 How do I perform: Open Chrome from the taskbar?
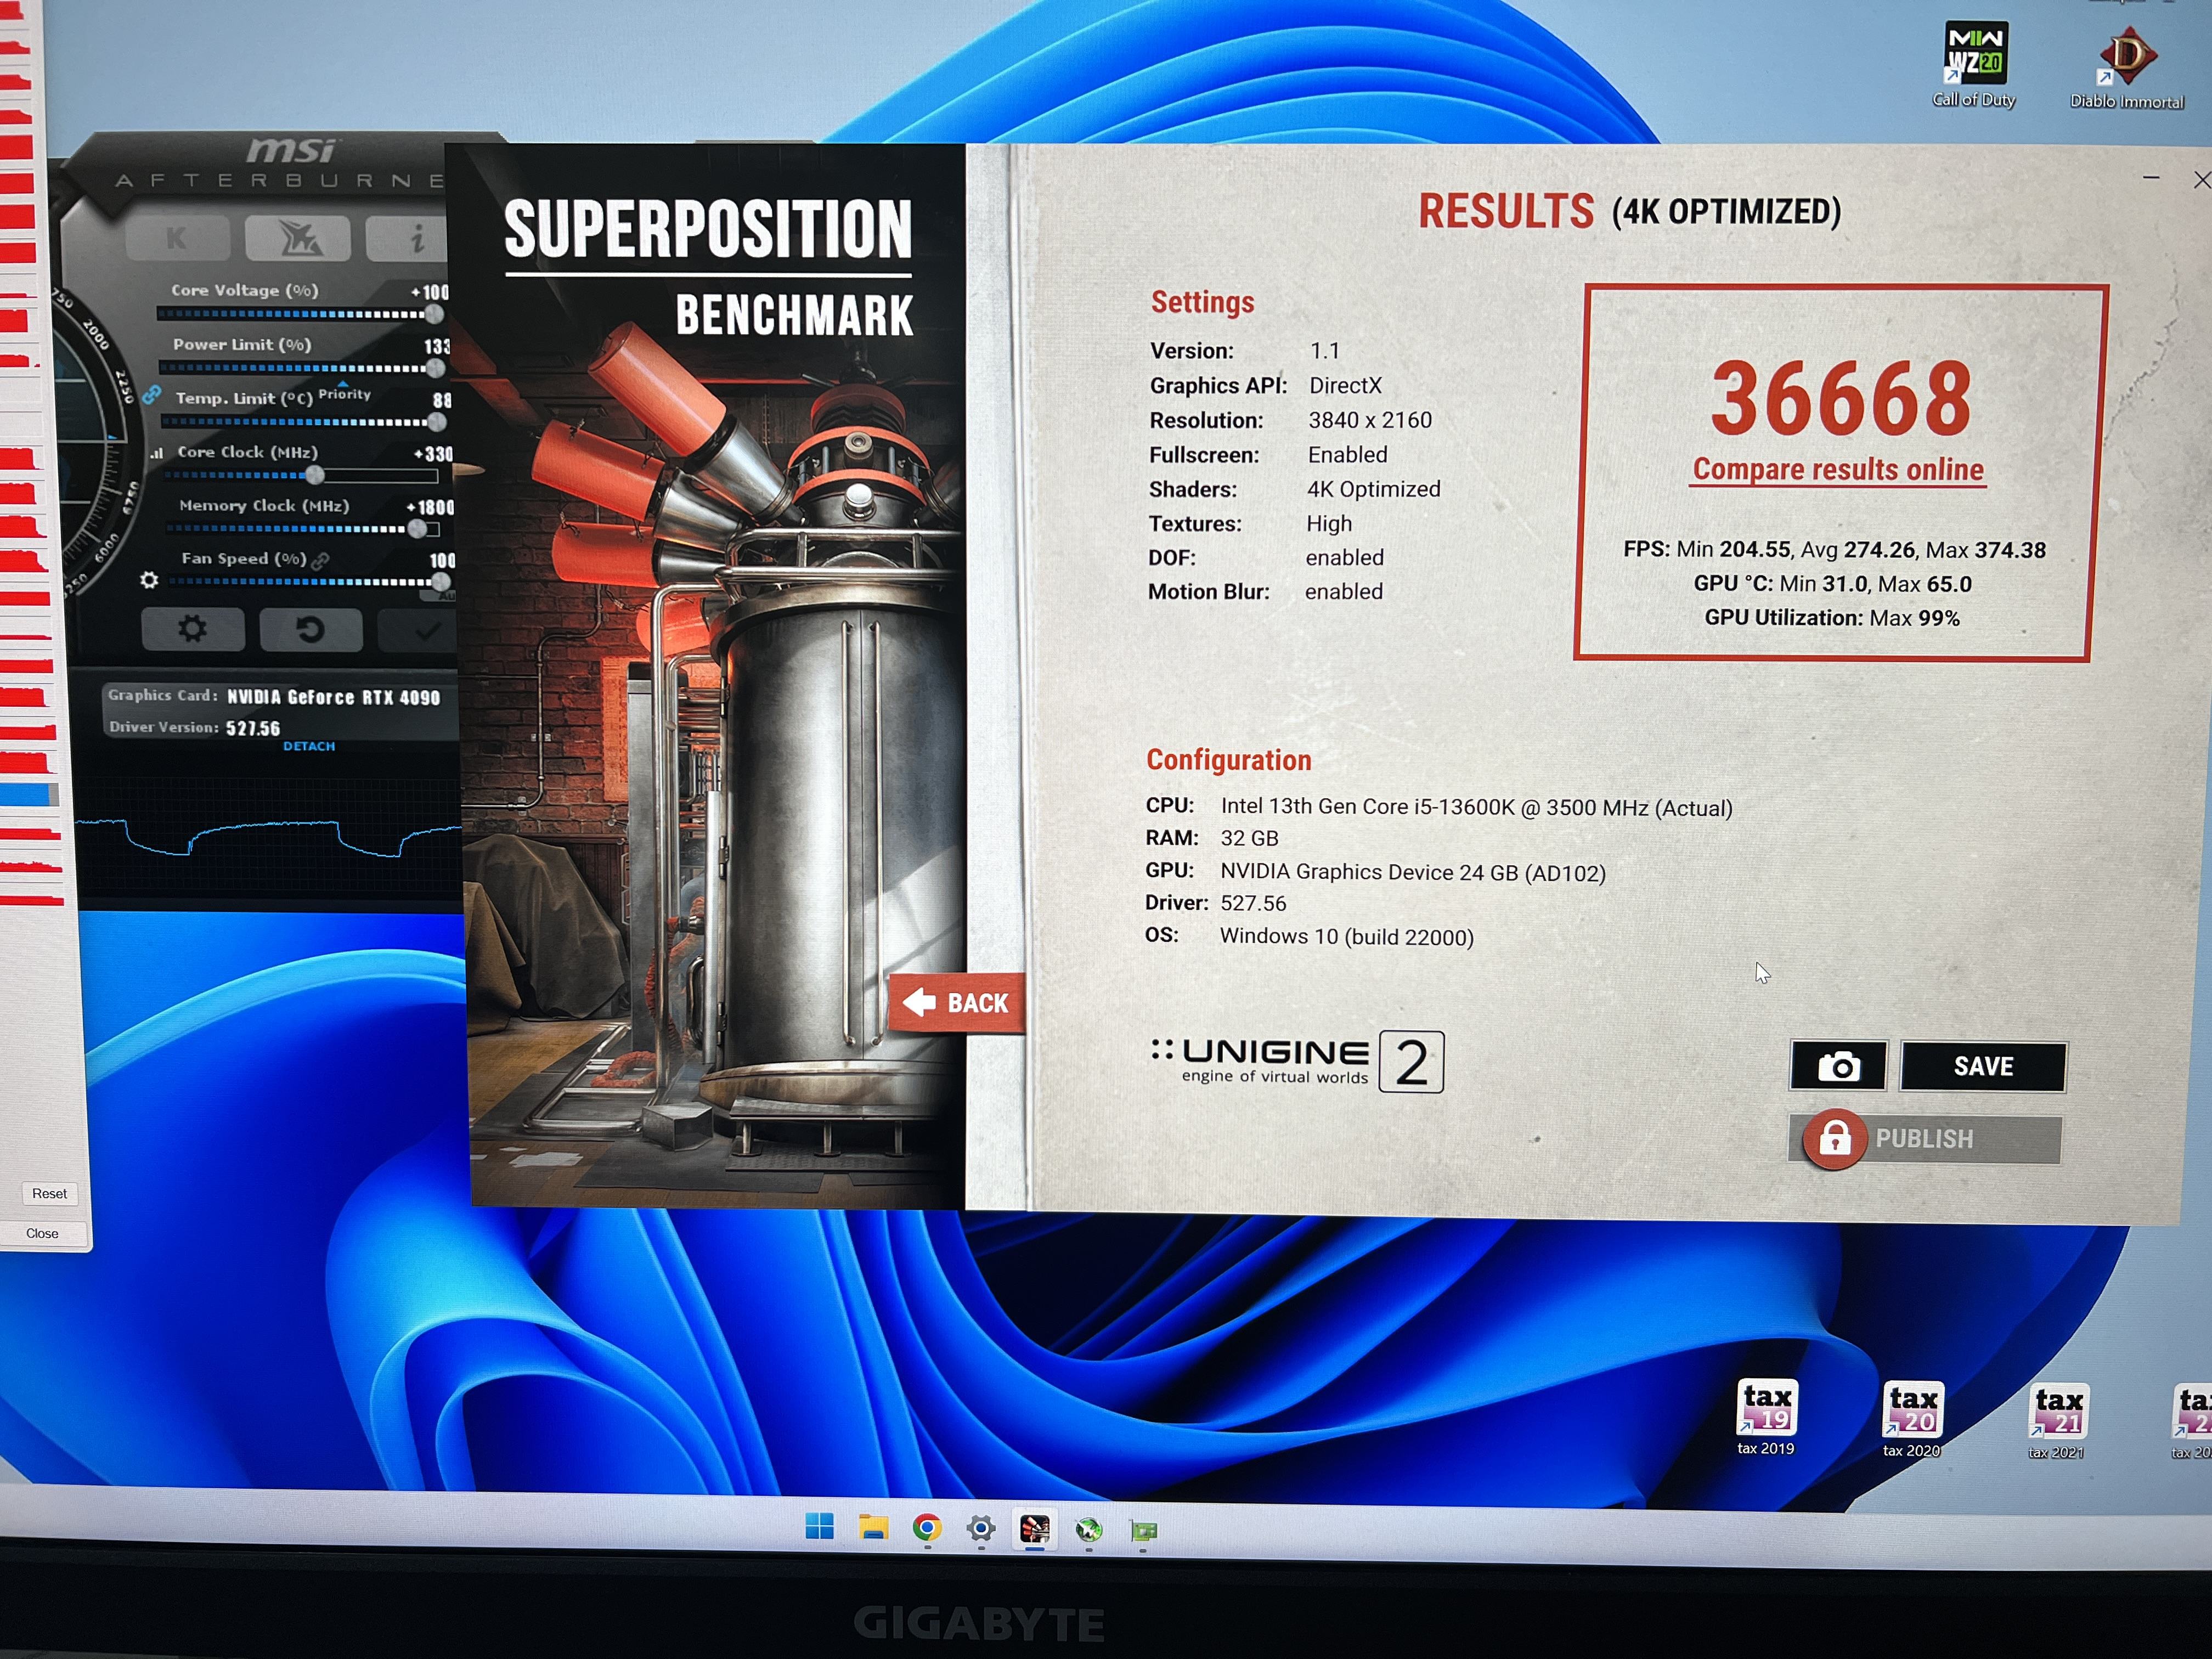(927, 1528)
